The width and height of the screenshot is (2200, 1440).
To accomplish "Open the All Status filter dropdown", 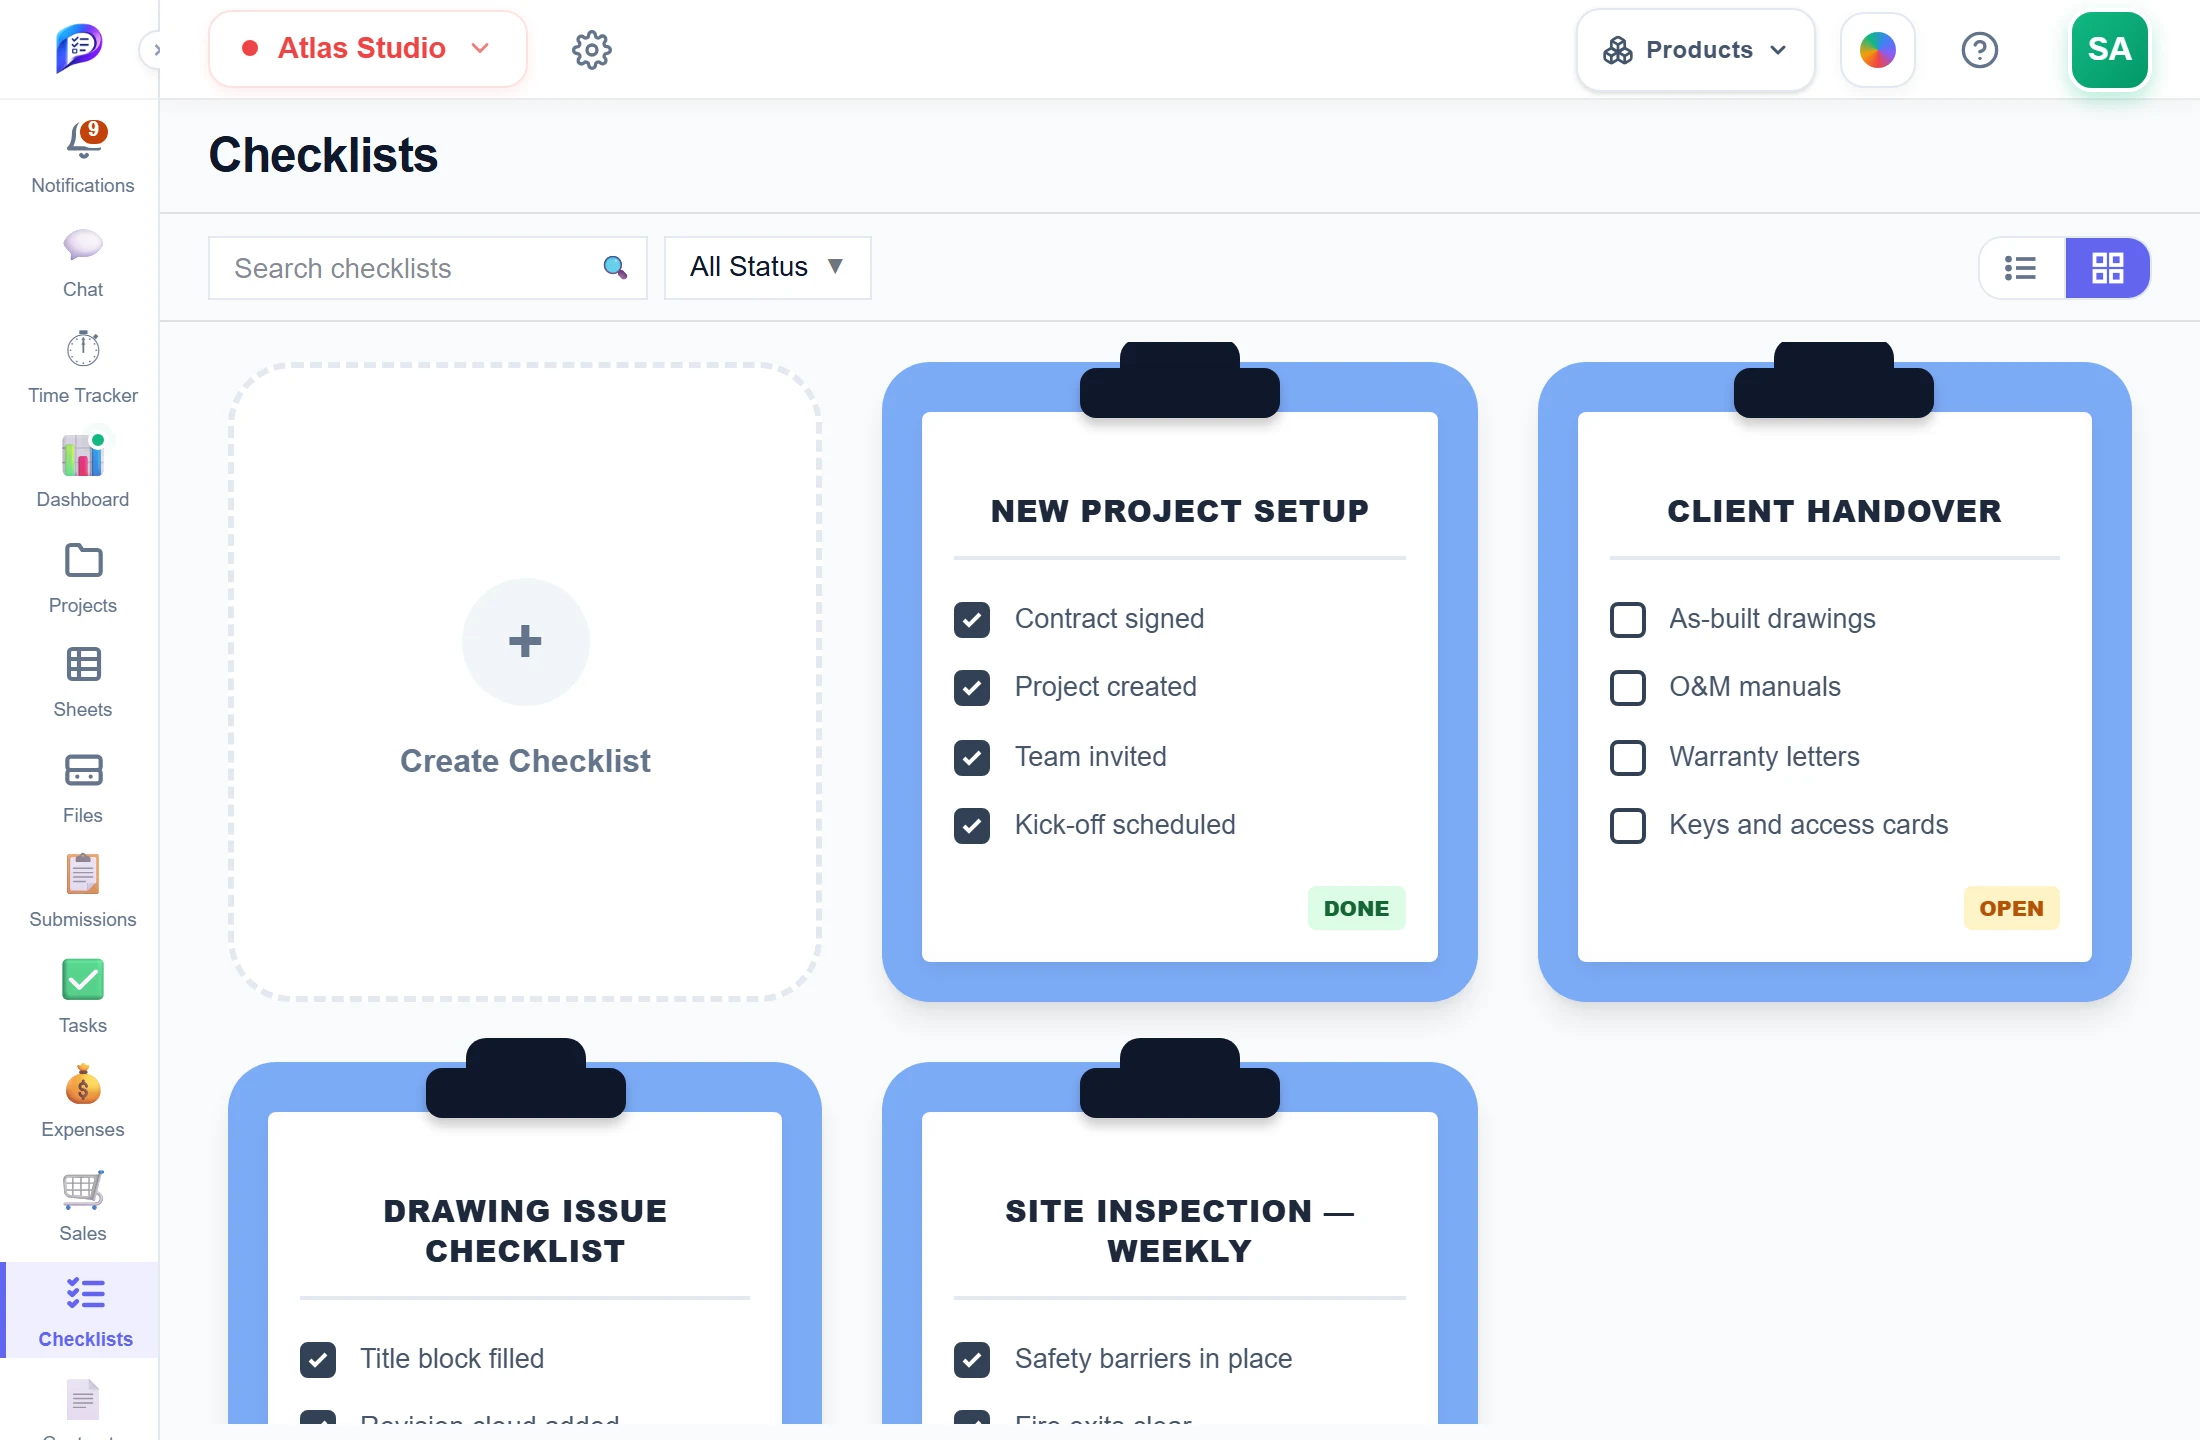I will pyautogui.click(x=768, y=268).
